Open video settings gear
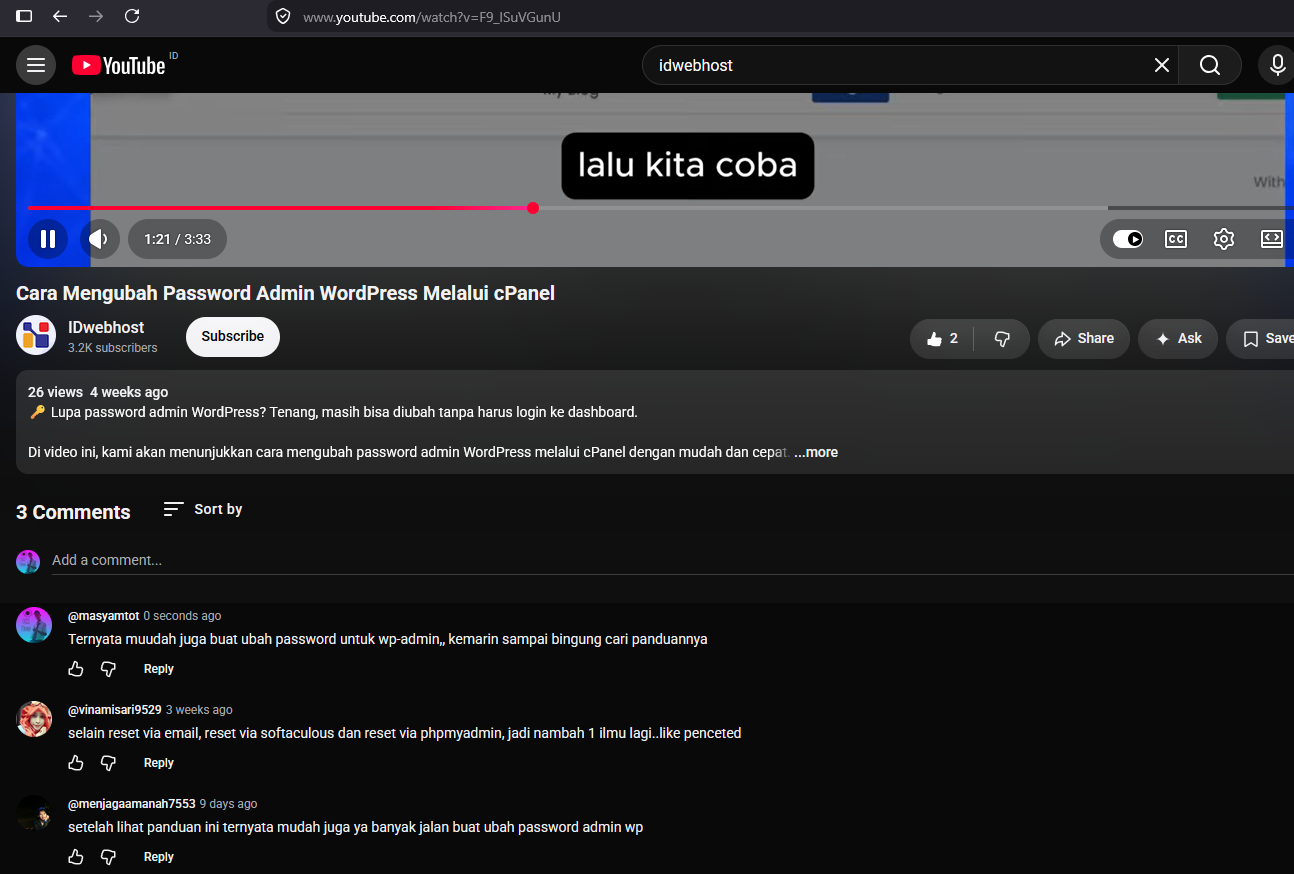Viewport: 1294px width, 874px height. 1224,239
